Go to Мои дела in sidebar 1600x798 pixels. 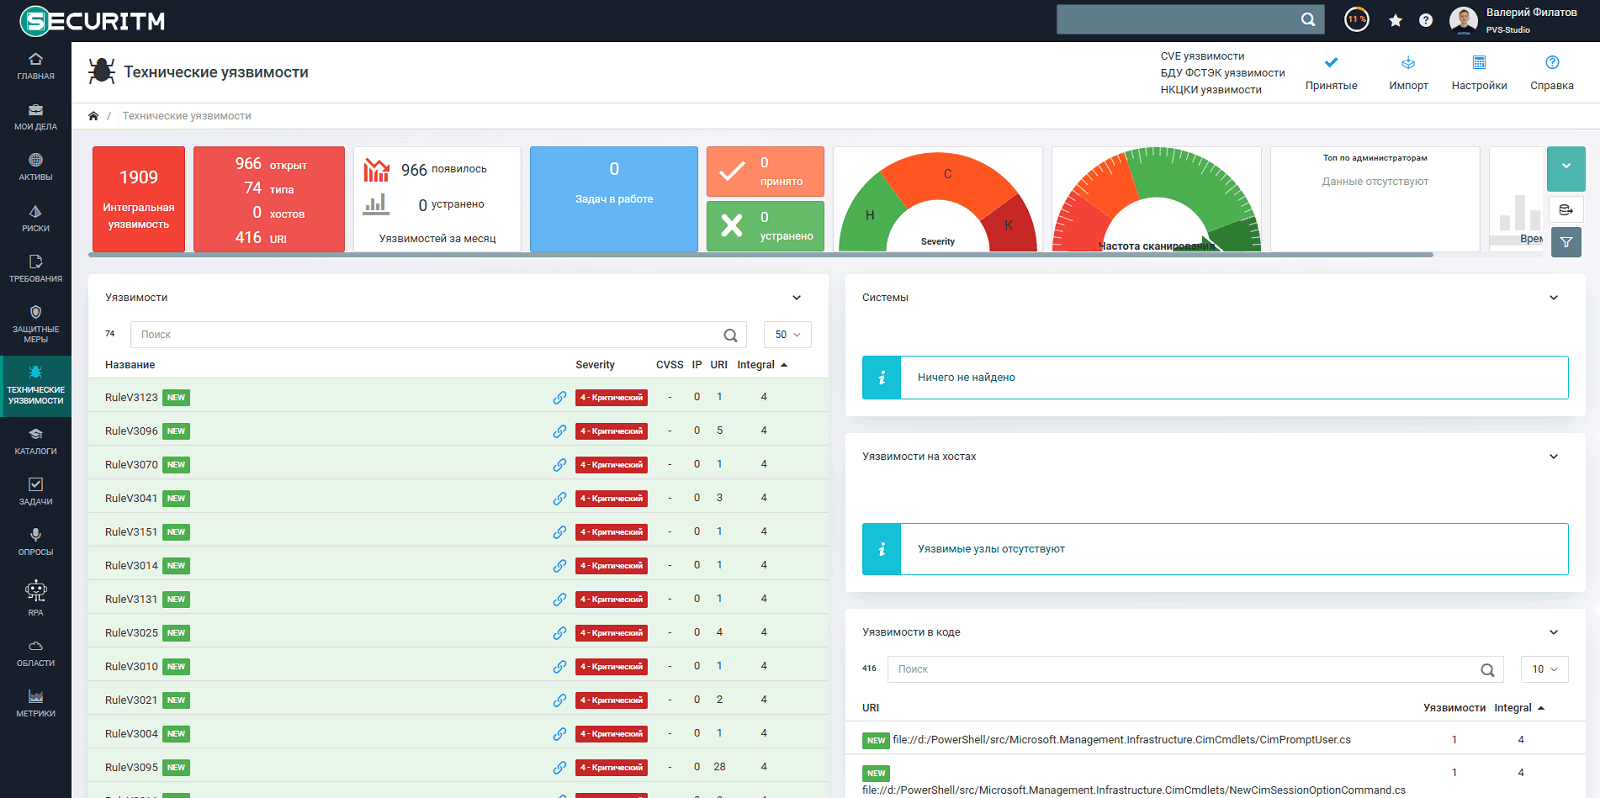[x=35, y=117]
